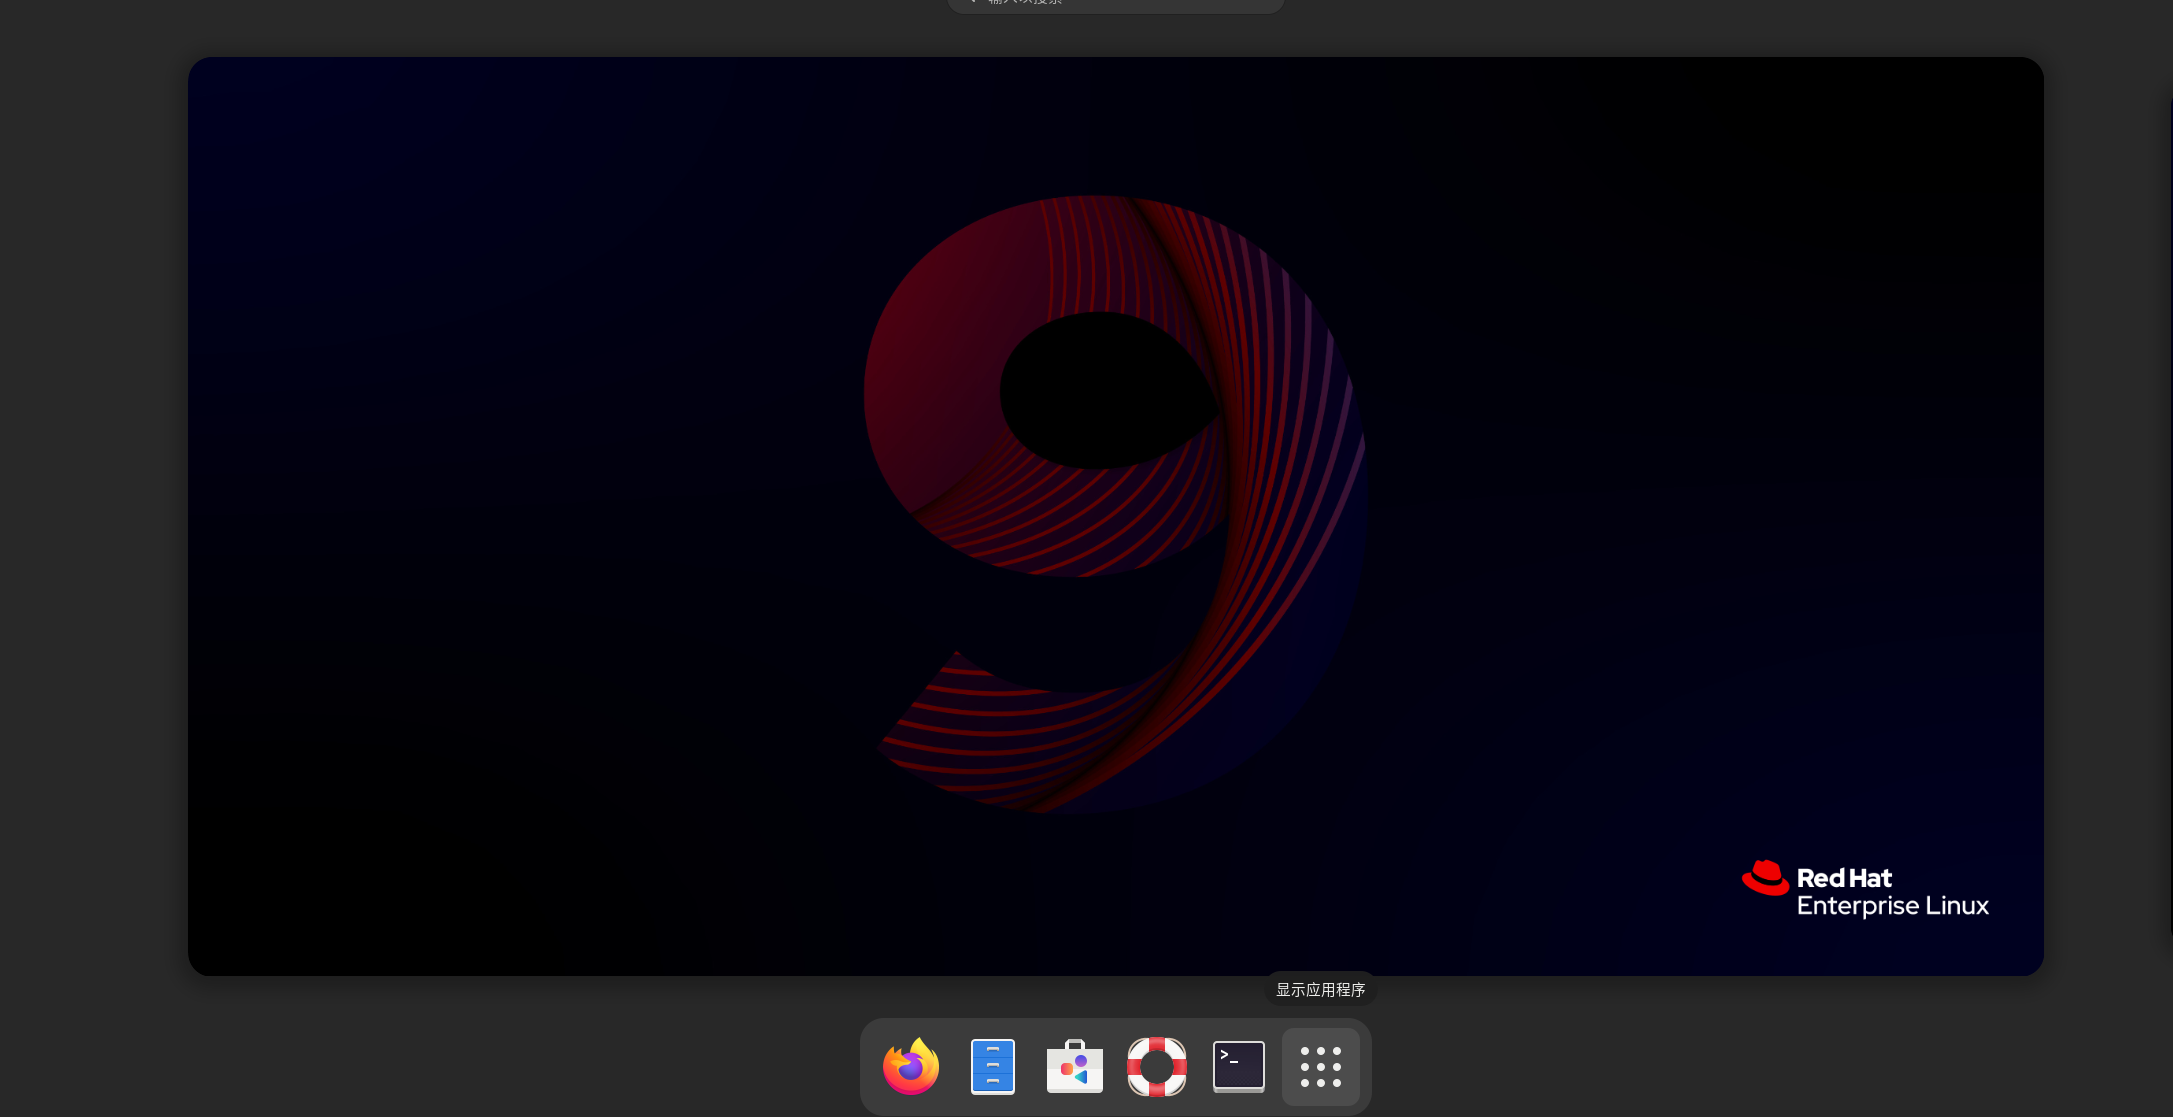Click the empty area left of the dock
2173x1117 pixels.
click(x=500, y=1066)
